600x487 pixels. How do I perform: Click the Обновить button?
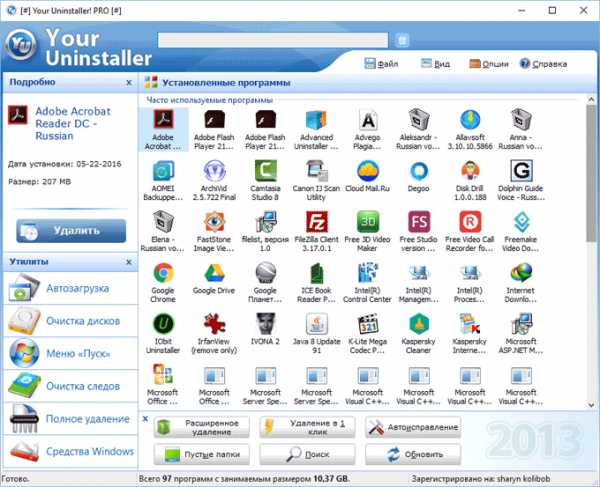413,454
